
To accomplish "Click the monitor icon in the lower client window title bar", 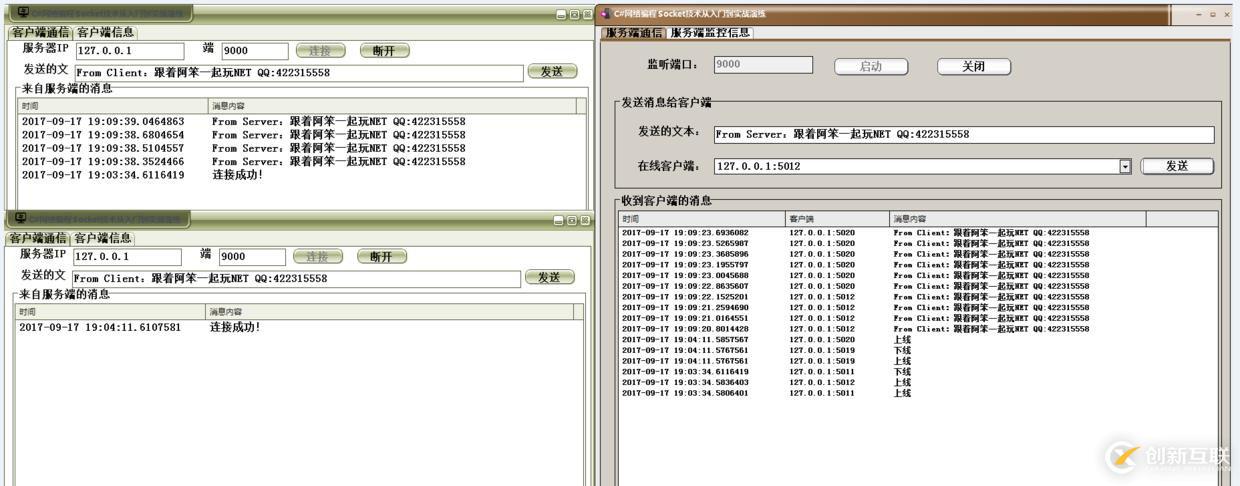I will [20, 218].
